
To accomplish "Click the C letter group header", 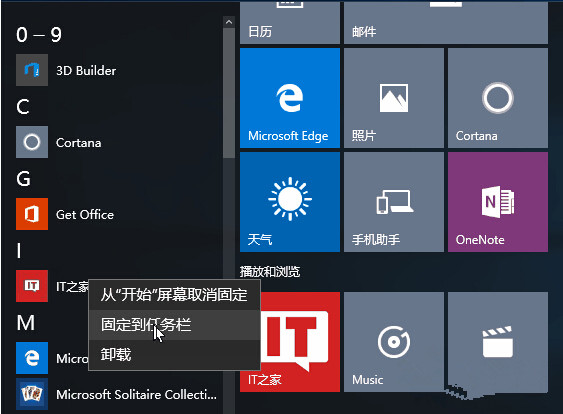I will (x=23, y=107).
